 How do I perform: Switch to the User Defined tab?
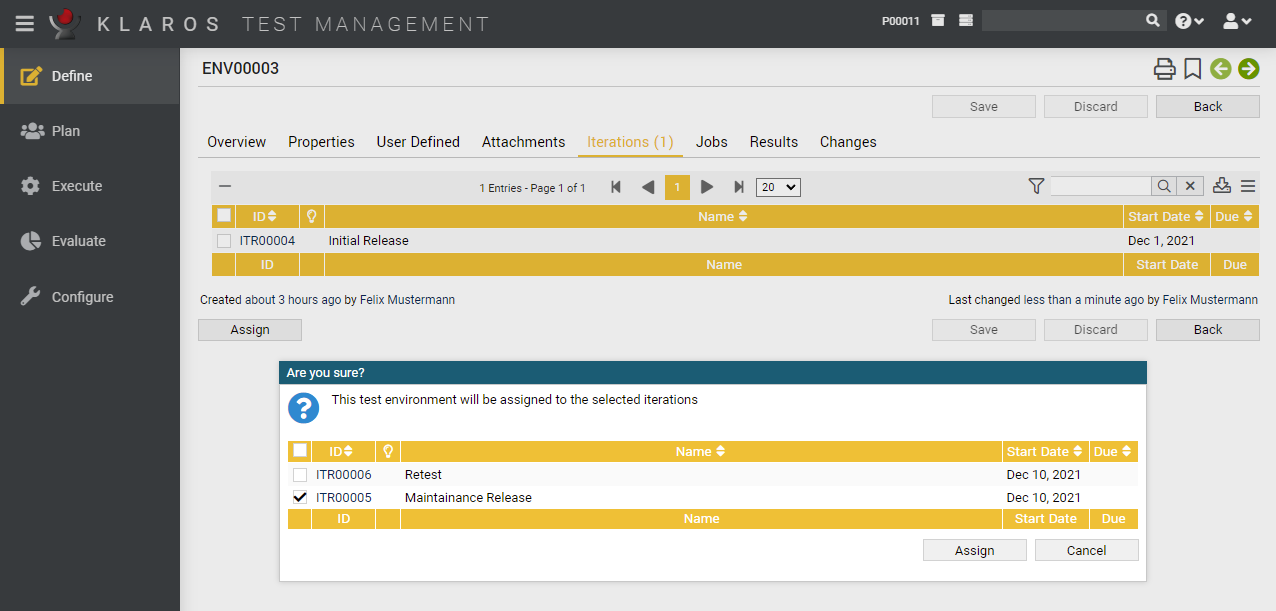418,142
